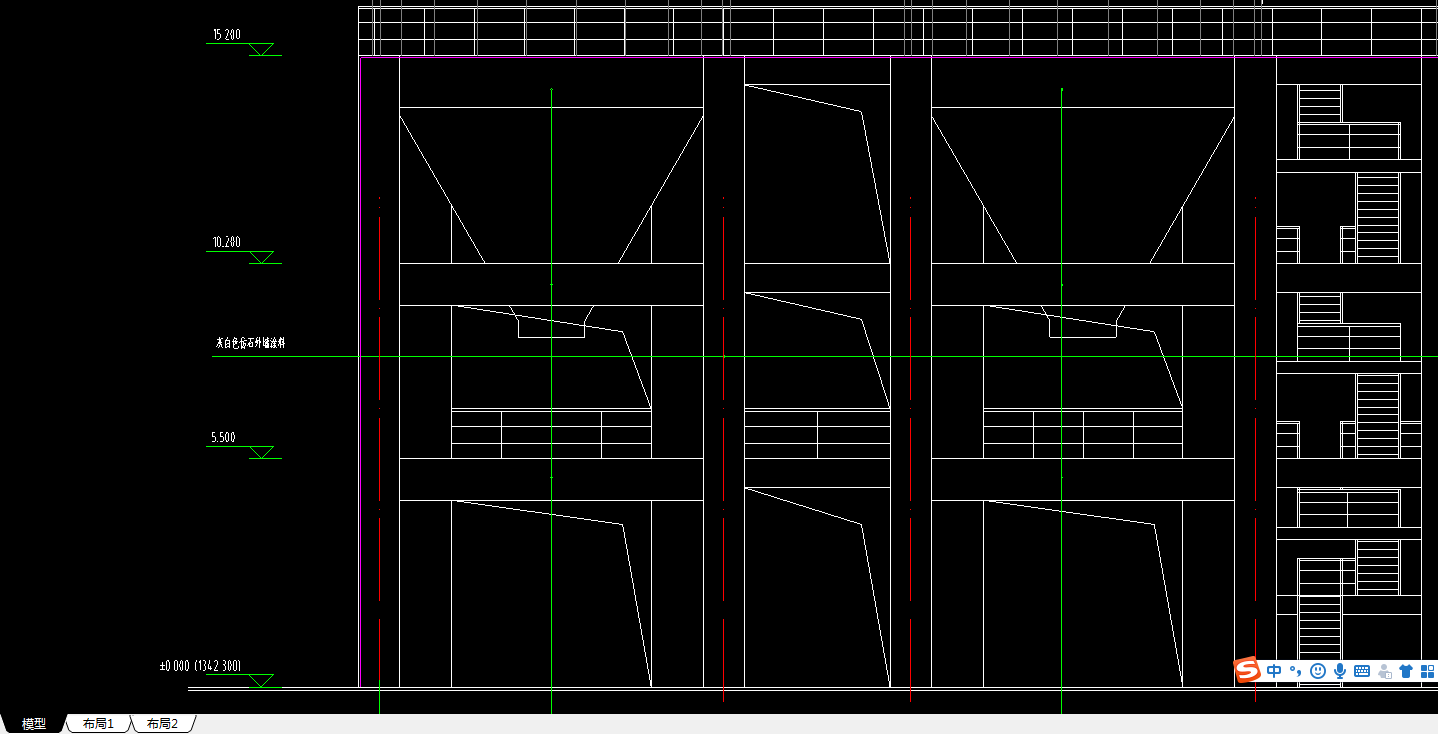This screenshot has height=734, width=1438.
Task: Click the grayed user account icon
Action: (1385, 671)
